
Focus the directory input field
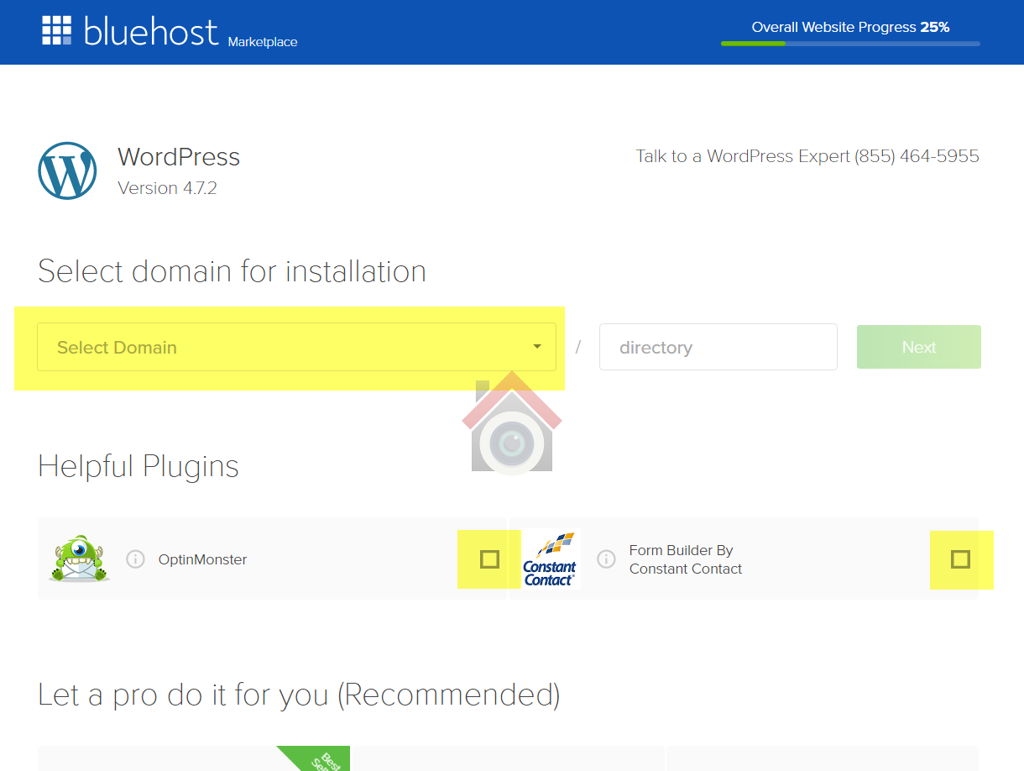(x=717, y=347)
